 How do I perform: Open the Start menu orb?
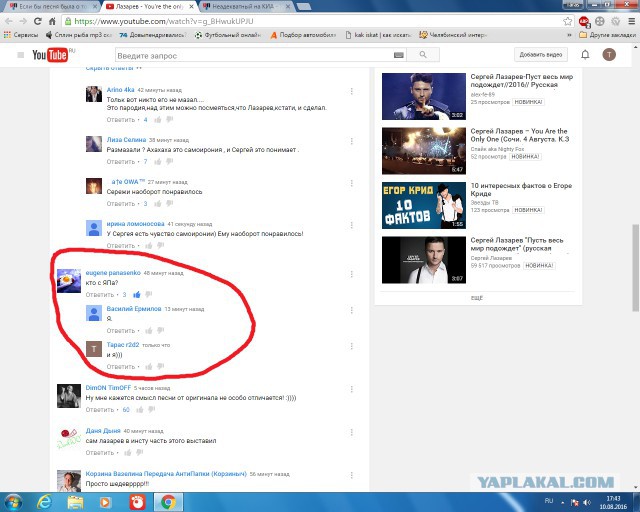click(x=13, y=502)
